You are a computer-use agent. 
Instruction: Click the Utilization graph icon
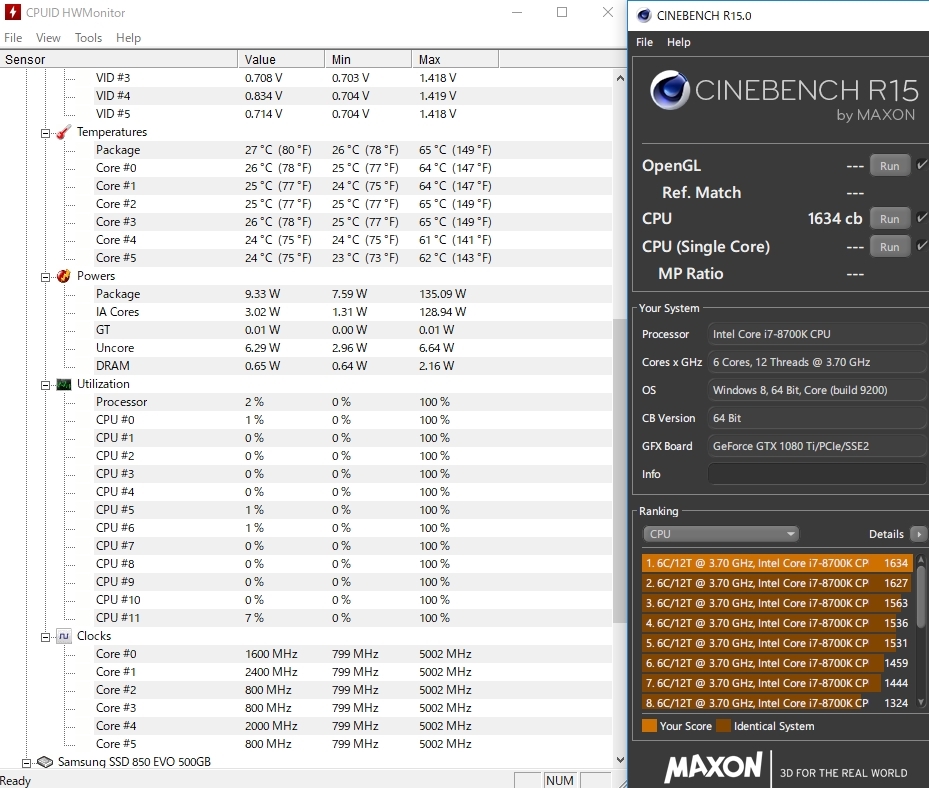click(63, 385)
